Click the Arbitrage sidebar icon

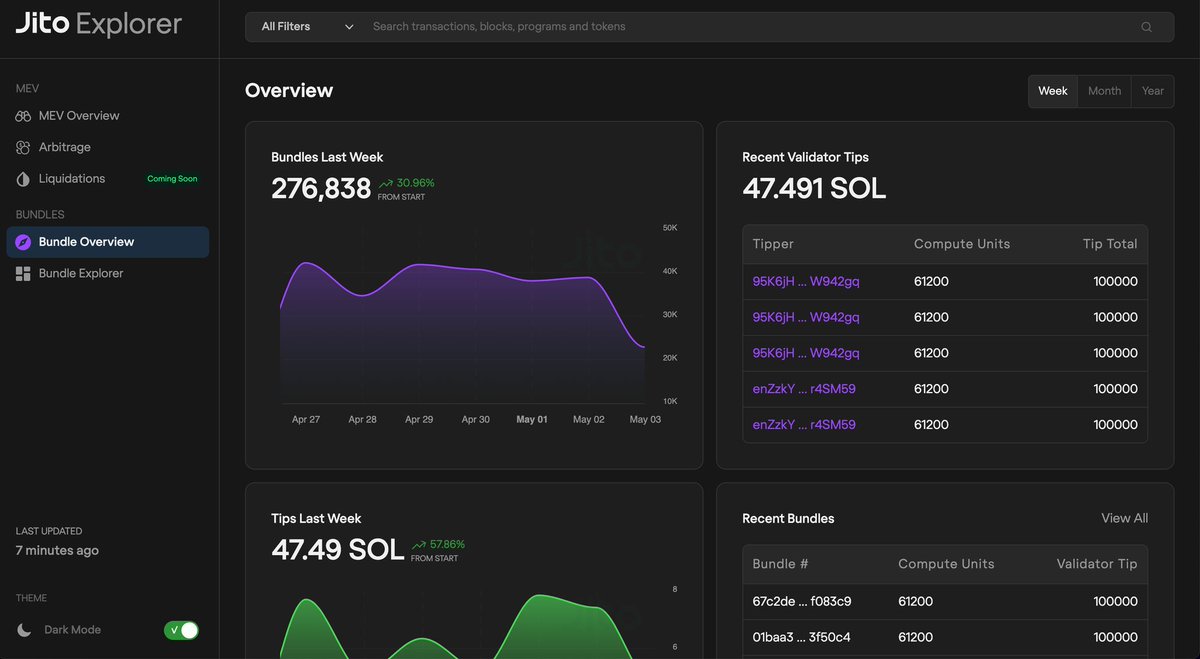(x=23, y=148)
